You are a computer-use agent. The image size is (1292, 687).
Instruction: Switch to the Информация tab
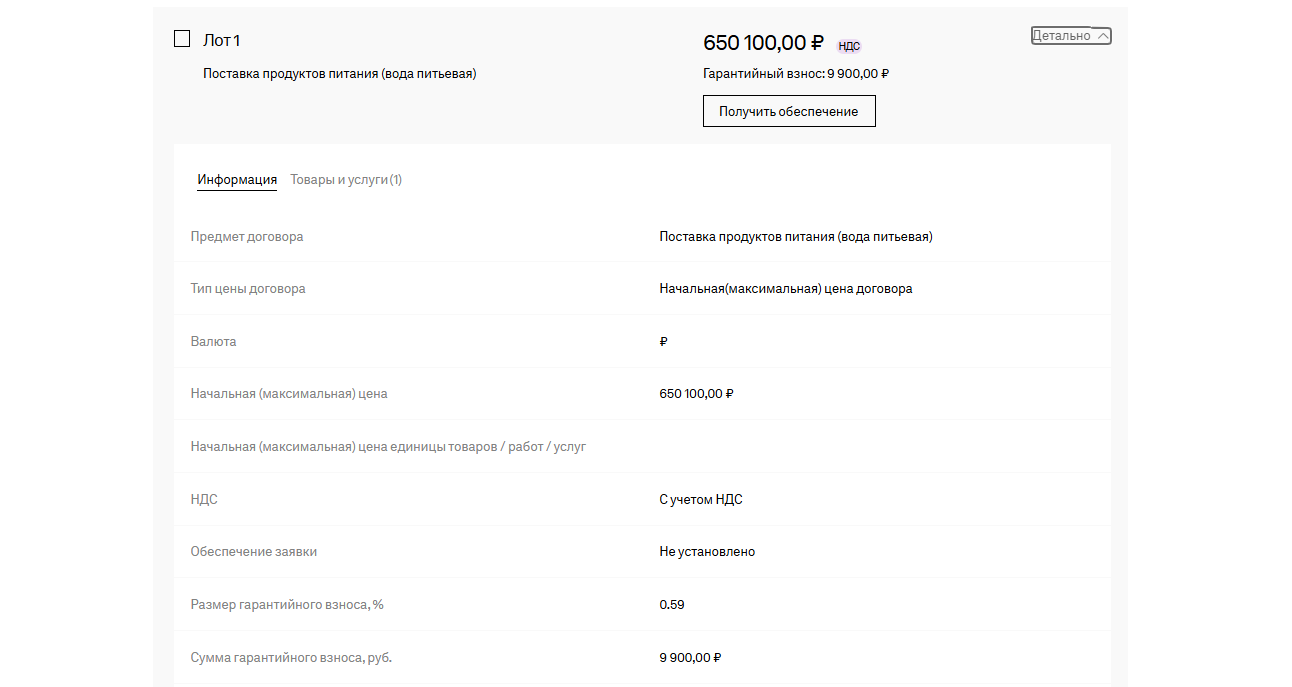[237, 180]
